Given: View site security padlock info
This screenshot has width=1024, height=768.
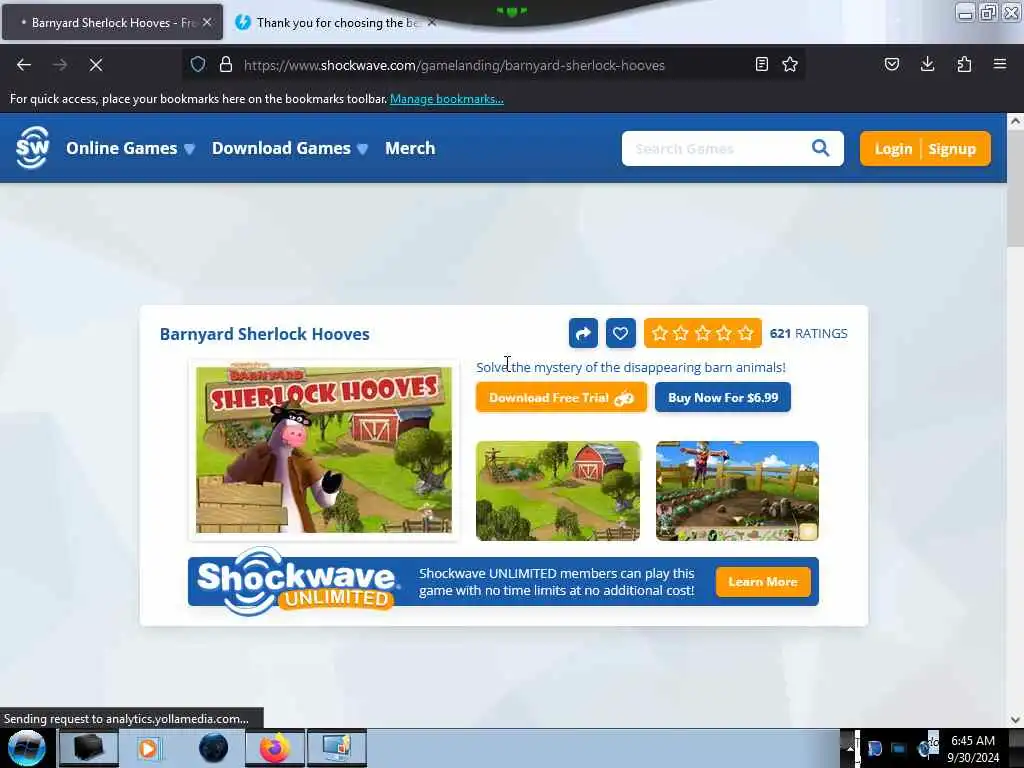Looking at the screenshot, I should pyautogui.click(x=226, y=64).
